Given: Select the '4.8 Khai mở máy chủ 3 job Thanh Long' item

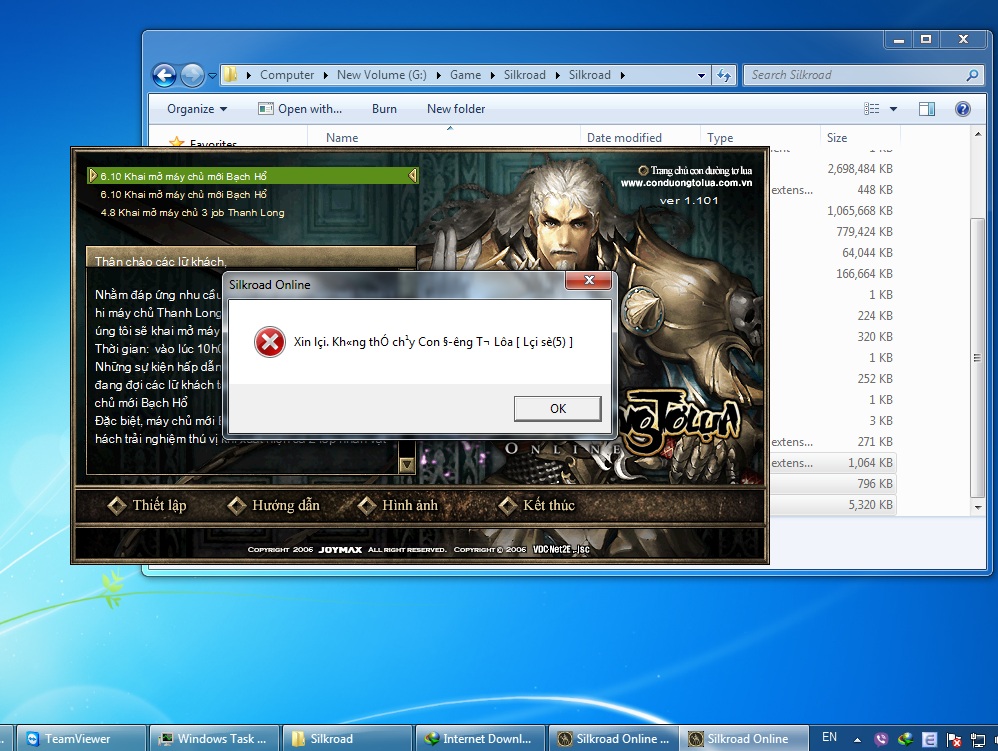Looking at the screenshot, I should (x=192, y=213).
